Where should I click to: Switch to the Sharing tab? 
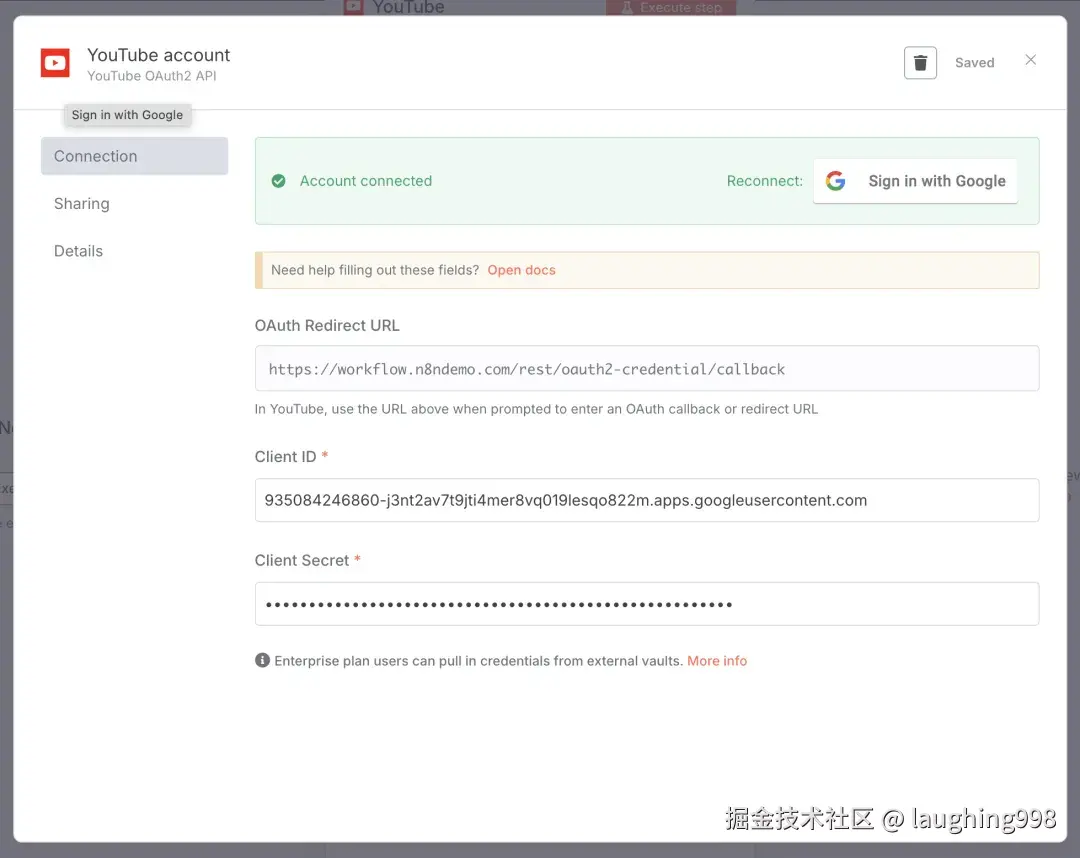pos(81,203)
